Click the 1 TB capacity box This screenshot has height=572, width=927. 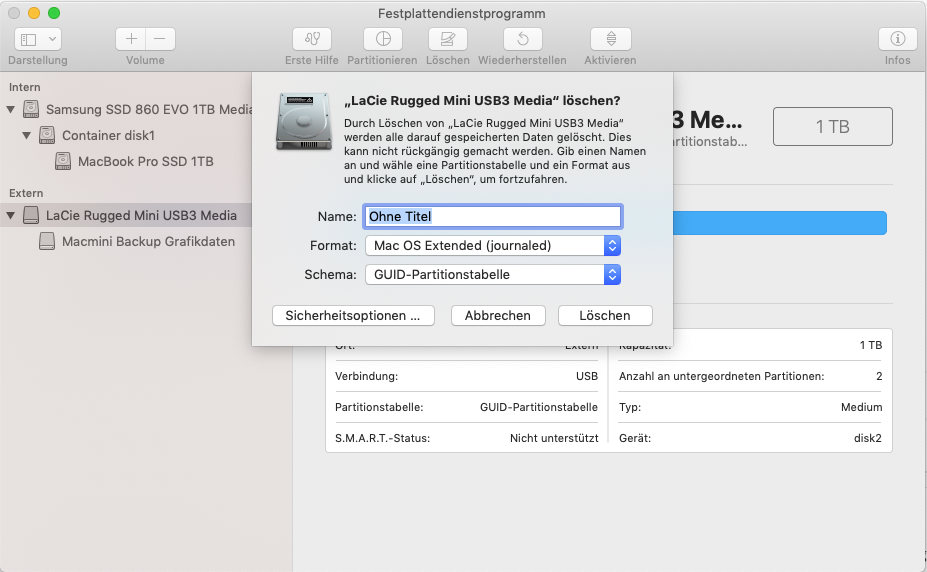[832, 126]
